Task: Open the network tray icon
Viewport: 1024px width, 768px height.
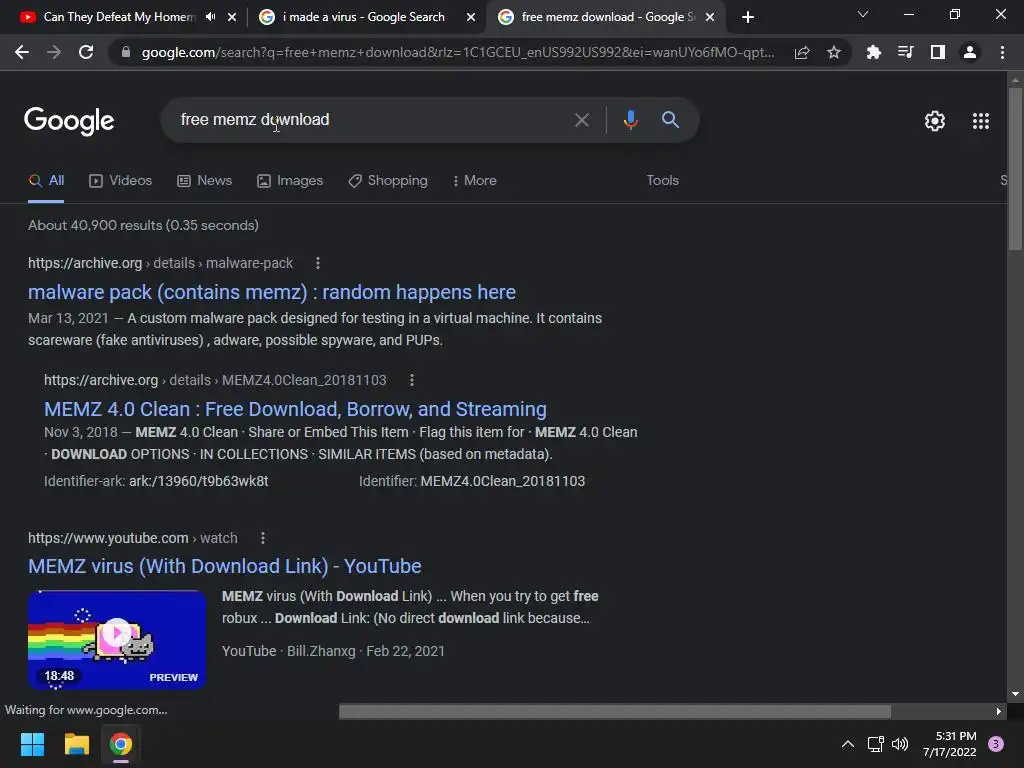Action: coord(875,744)
